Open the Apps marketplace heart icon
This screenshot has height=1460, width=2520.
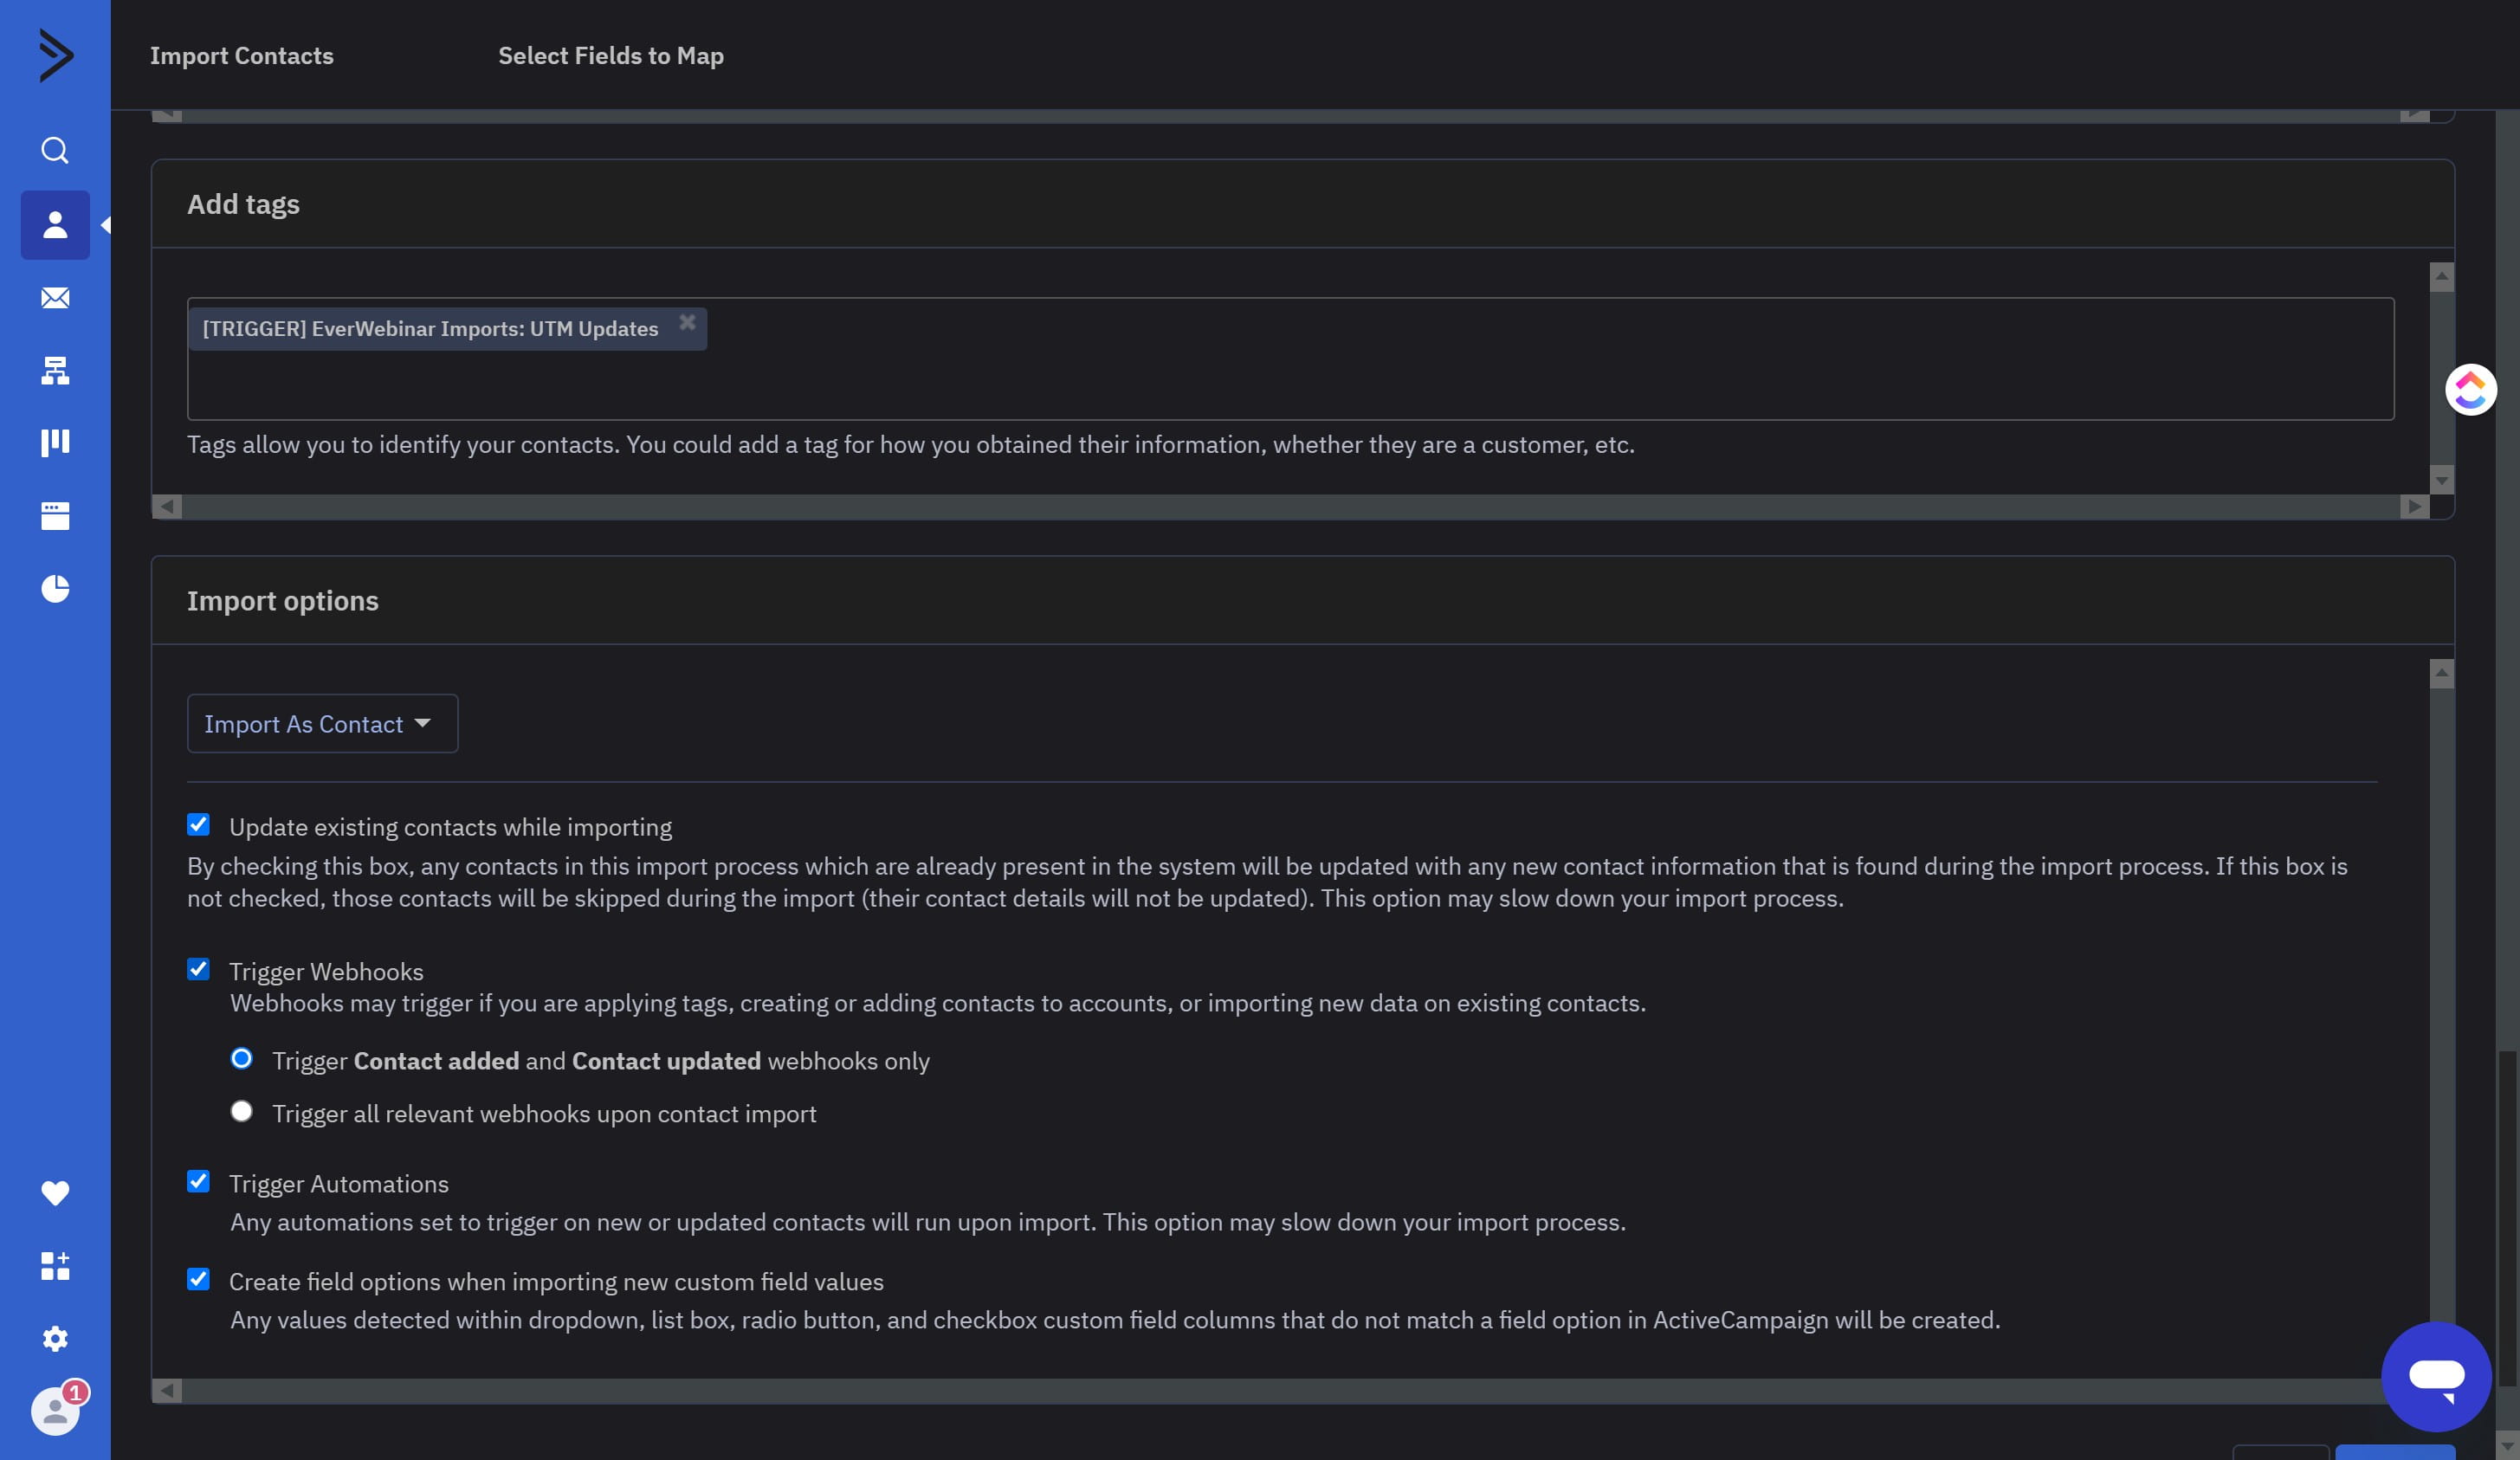(55, 1192)
